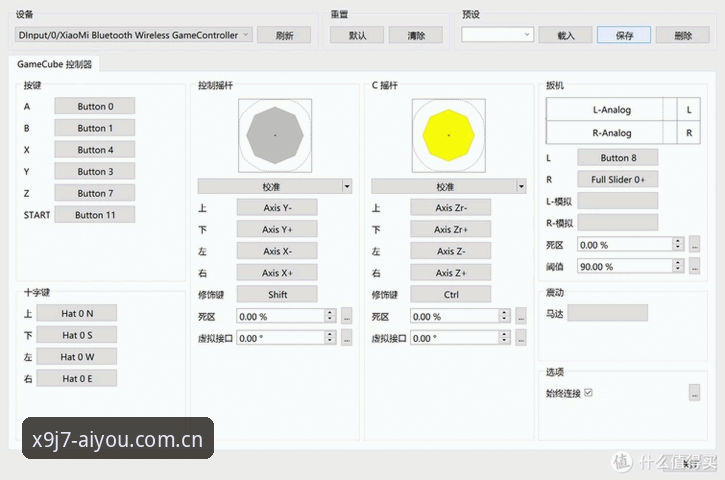Remap control stick down Axis Y+
This screenshot has height=480, width=725.
coord(277,229)
